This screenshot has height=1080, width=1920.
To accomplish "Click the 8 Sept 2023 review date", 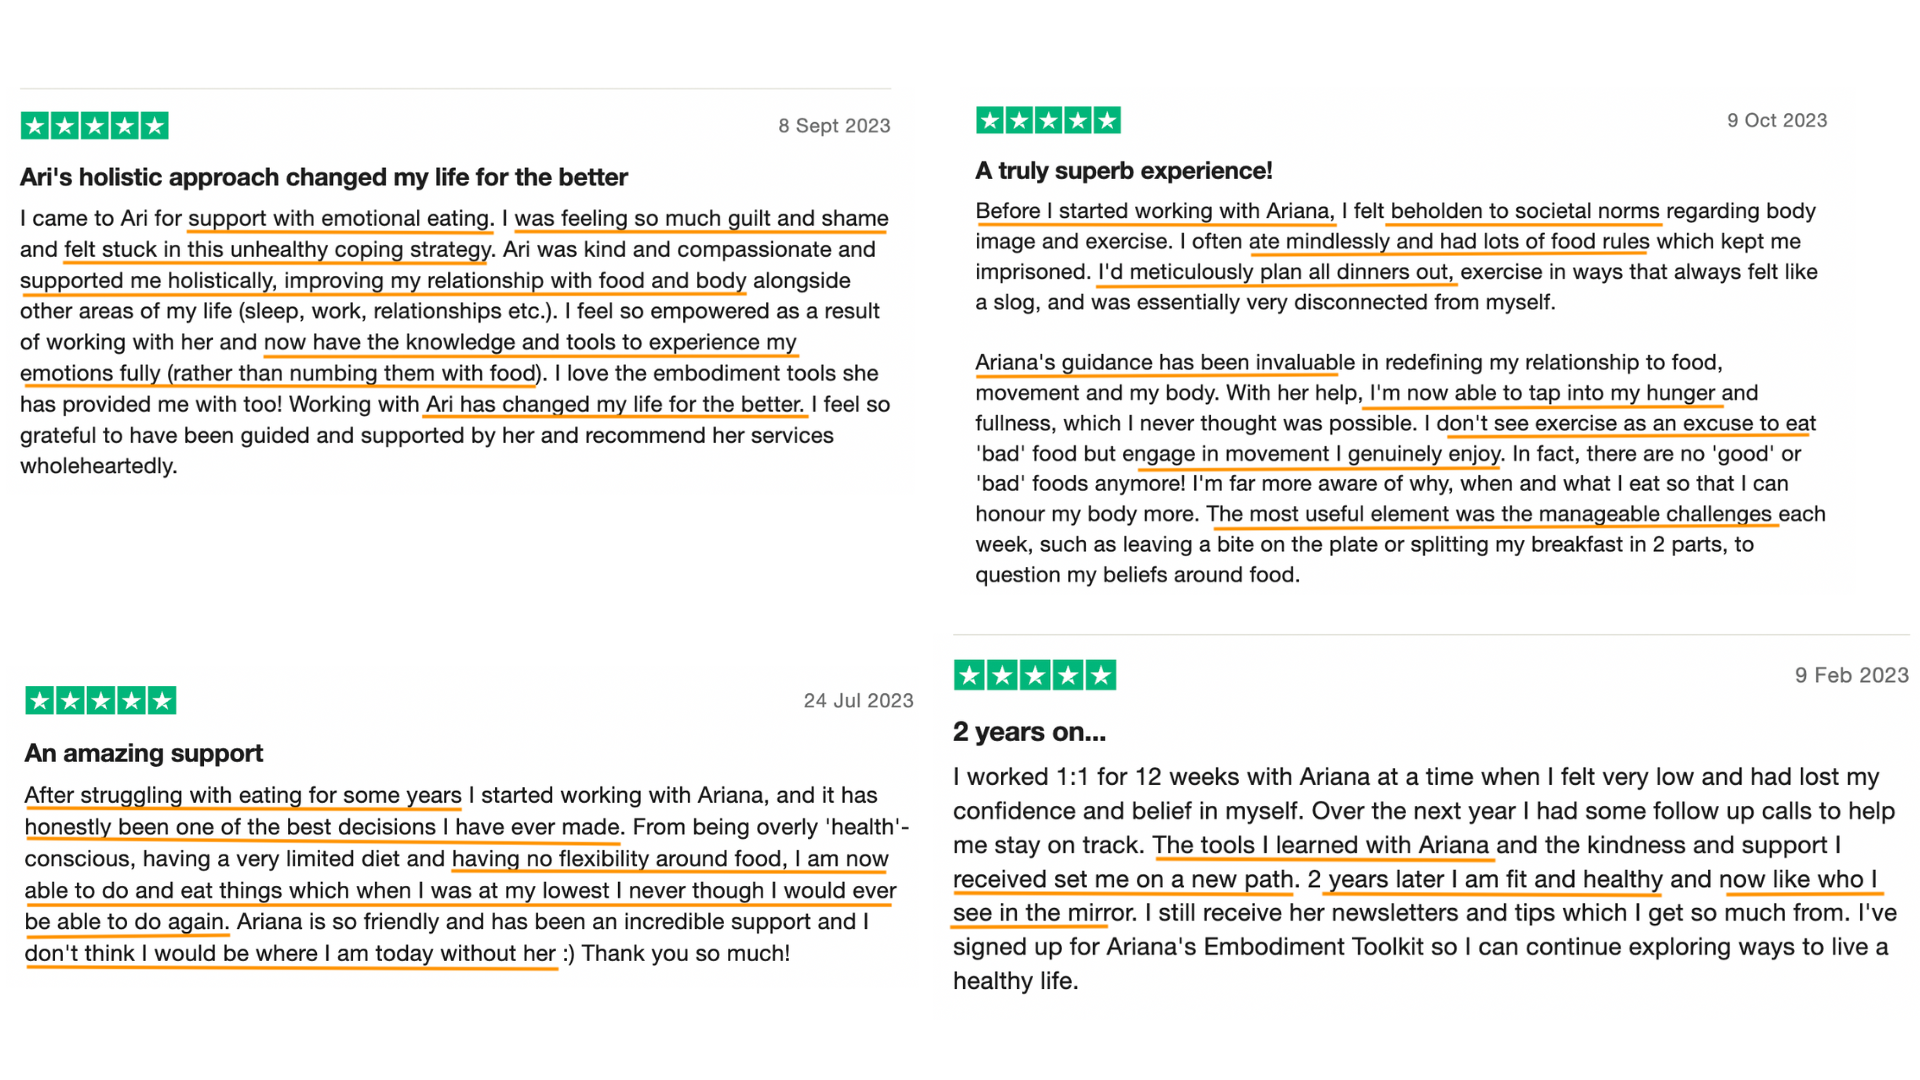I will 835,126.
